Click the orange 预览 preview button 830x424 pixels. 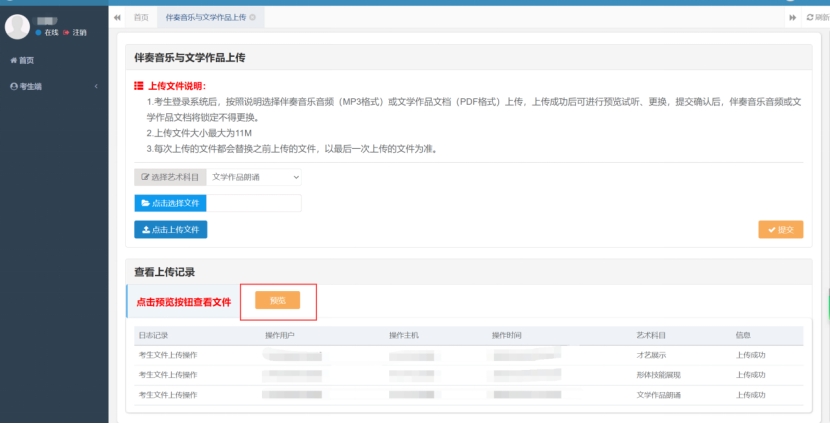tap(277, 300)
